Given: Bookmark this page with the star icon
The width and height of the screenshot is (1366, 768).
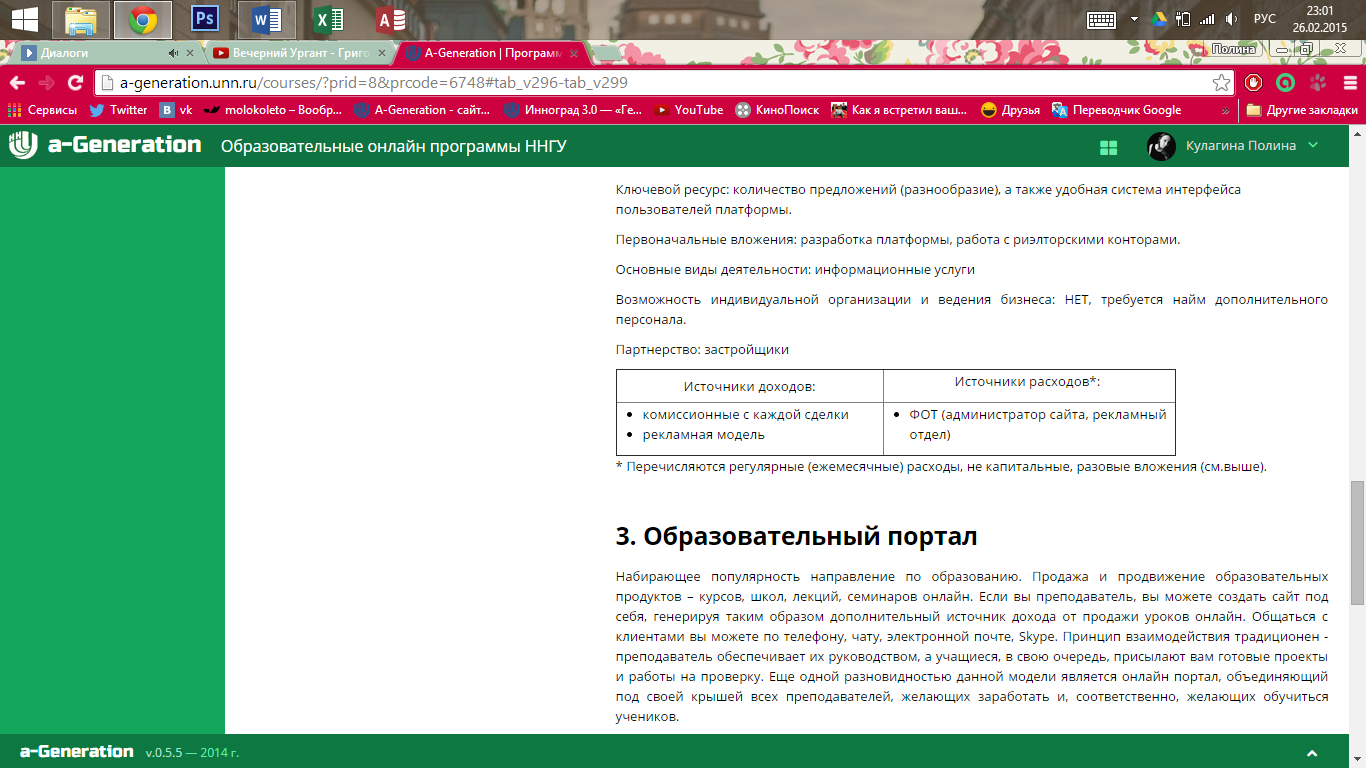Looking at the screenshot, I should (1221, 83).
